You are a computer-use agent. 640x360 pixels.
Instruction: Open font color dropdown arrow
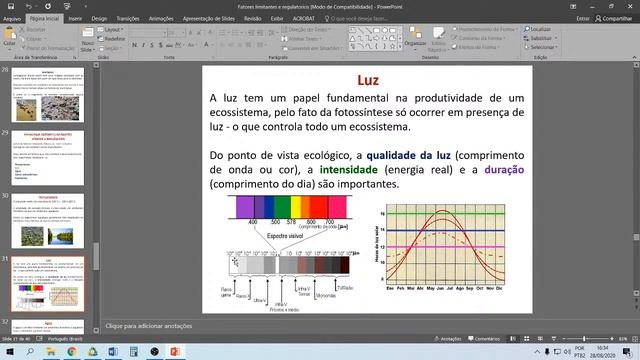tap(213, 45)
